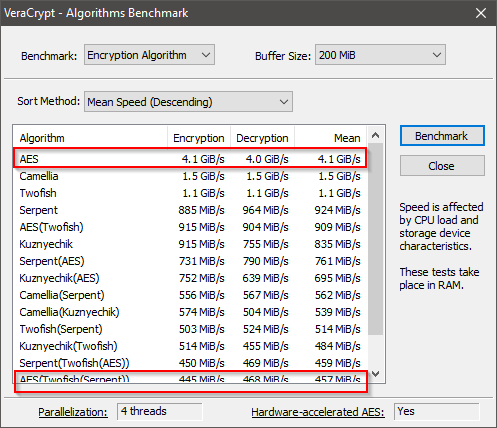Viewport: 497px width, 428px height.
Task: Click the Hardware-accelerated AES Yes field
Action: pos(437,412)
